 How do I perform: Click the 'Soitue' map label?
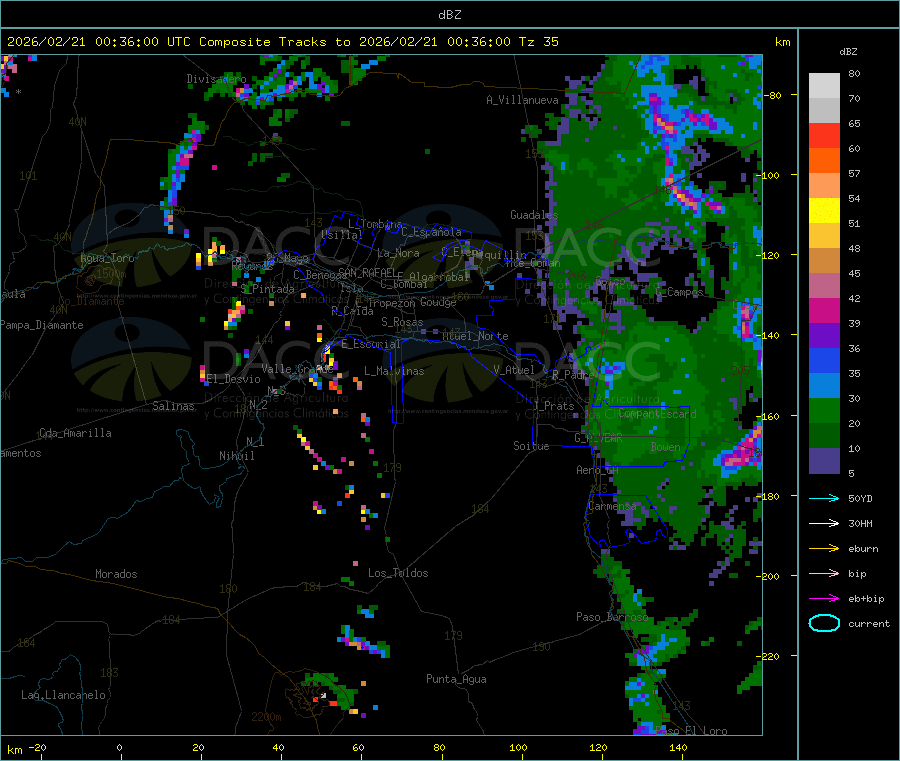531,446
